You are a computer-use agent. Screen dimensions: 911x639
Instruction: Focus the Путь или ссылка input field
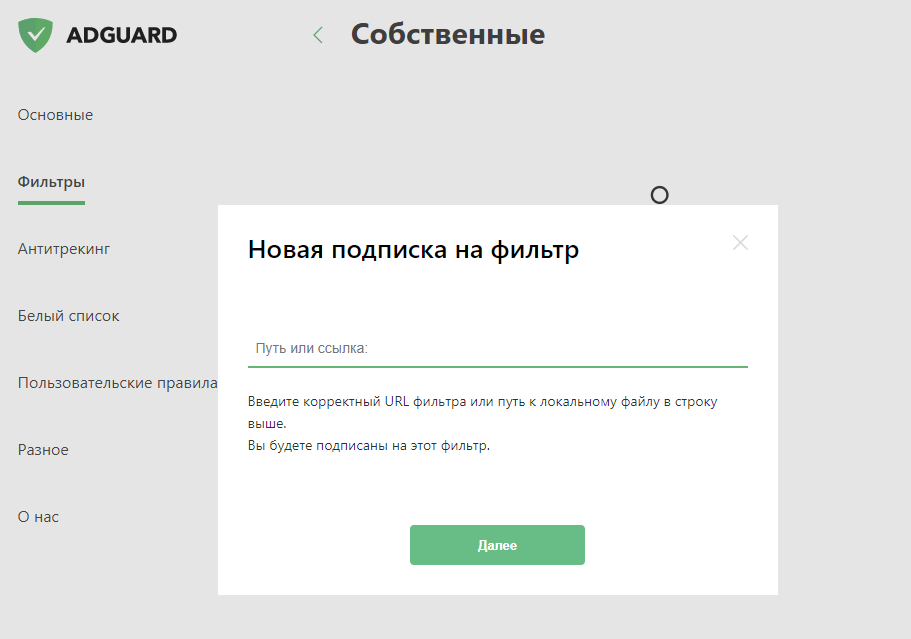point(497,348)
